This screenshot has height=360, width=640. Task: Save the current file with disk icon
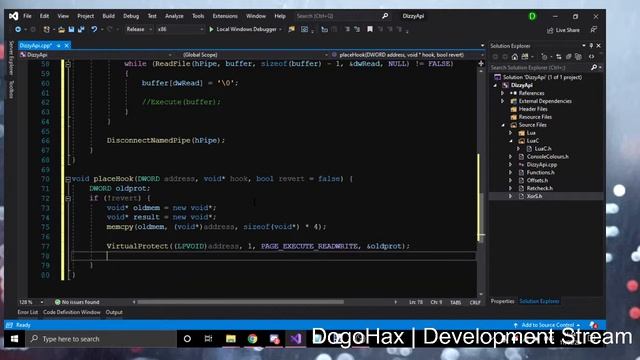[x=71, y=29]
